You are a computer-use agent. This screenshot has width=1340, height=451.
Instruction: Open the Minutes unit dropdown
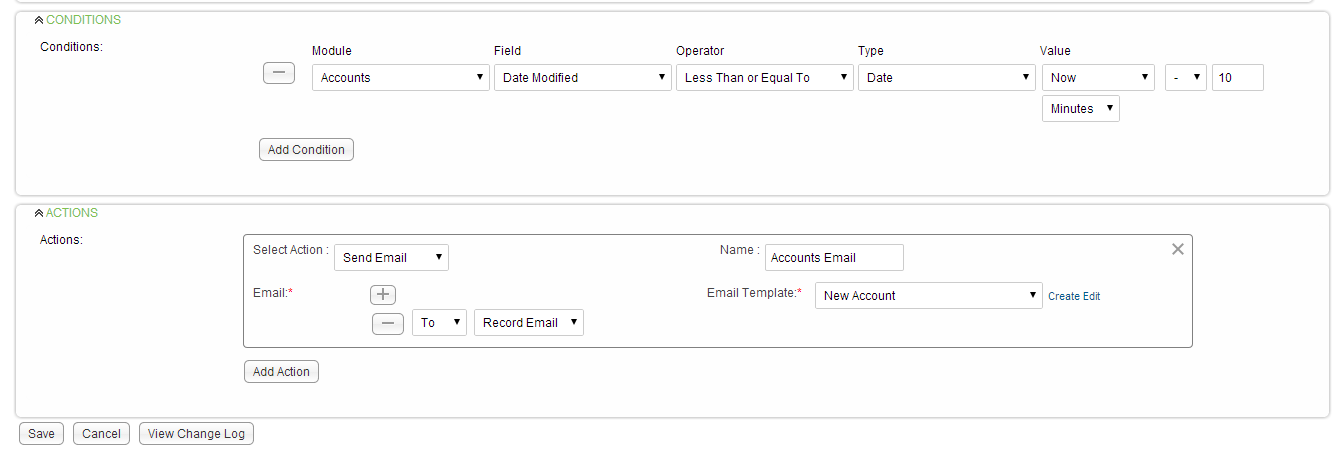point(1081,109)
